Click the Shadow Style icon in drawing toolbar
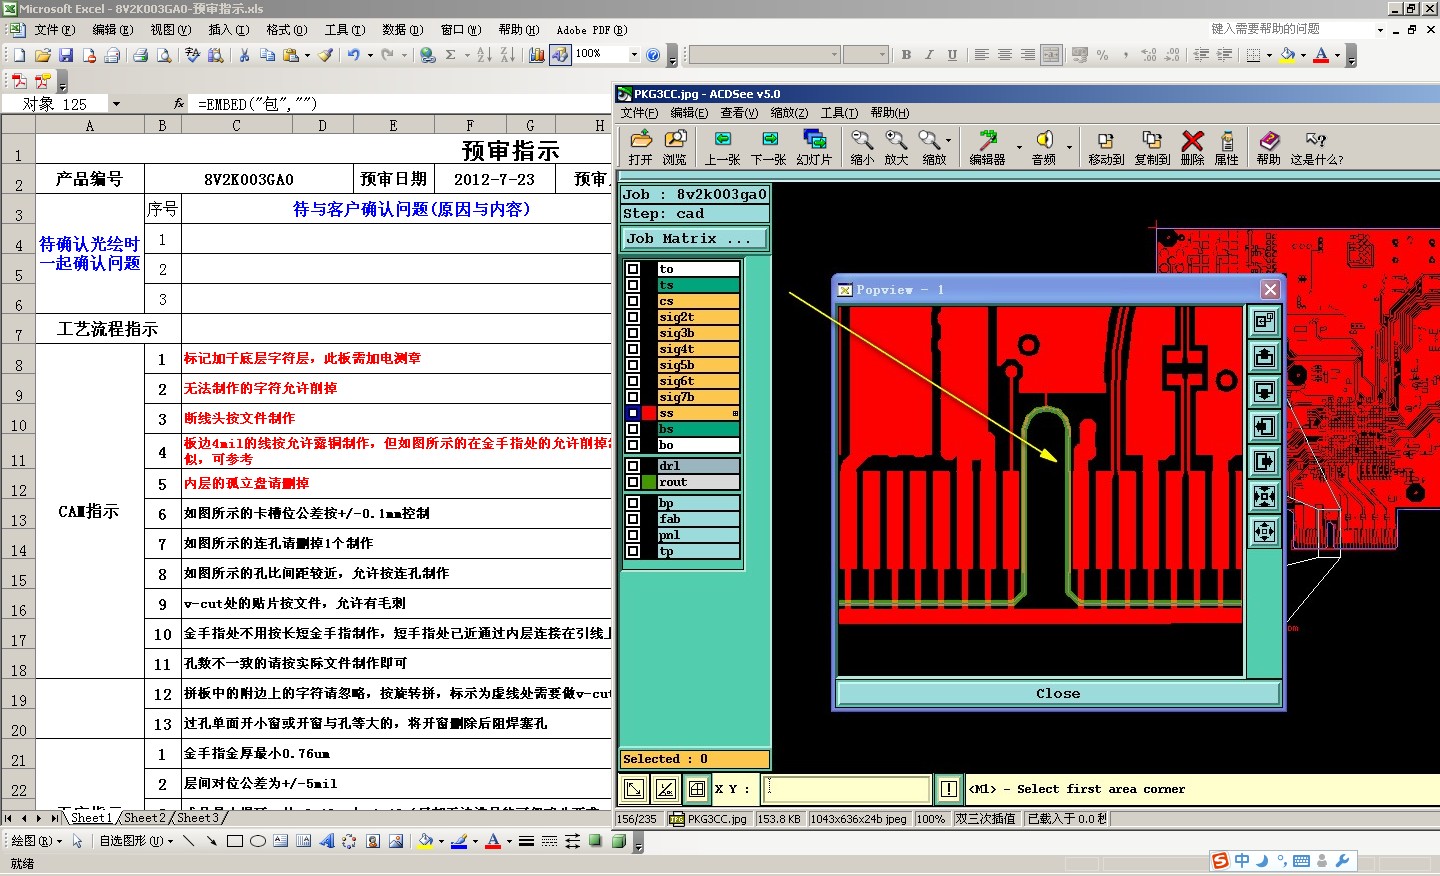The image size is (1440, 876). (x=596, y=841)
